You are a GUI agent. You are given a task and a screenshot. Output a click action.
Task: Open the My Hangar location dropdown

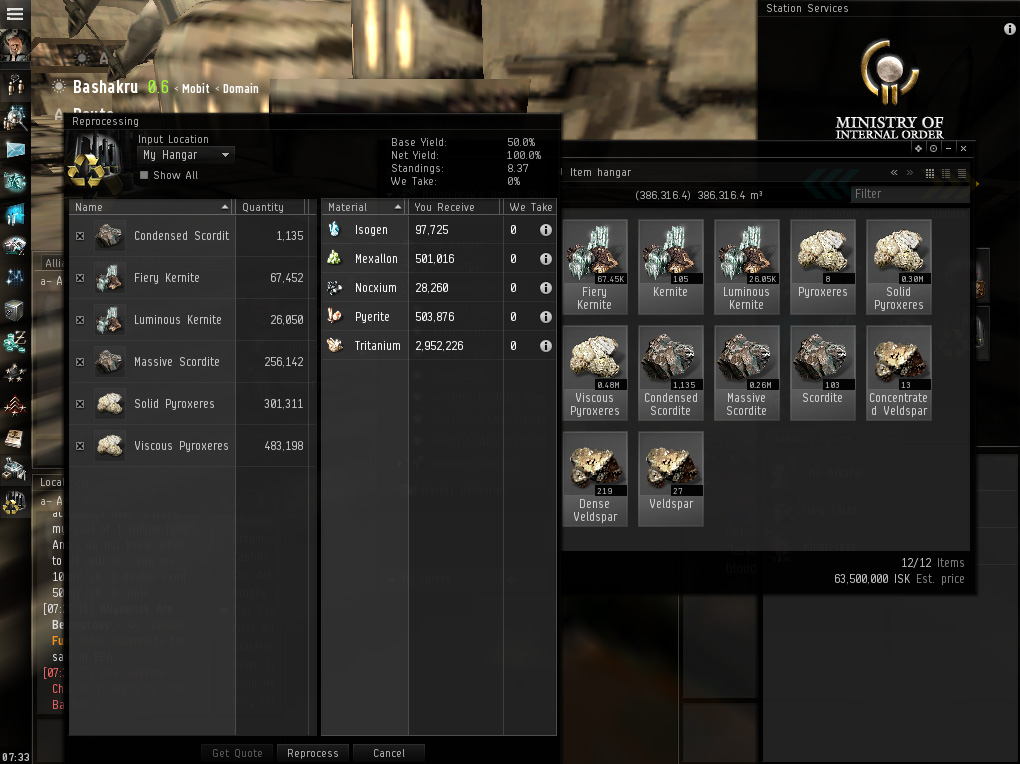point(185,155)
